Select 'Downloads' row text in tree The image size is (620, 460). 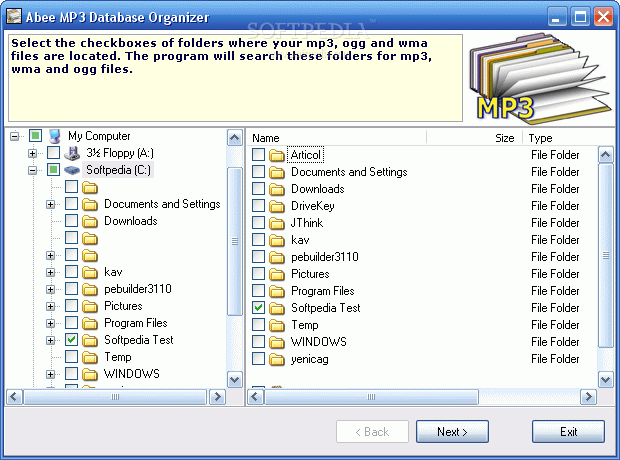click(x=131, y=221)
